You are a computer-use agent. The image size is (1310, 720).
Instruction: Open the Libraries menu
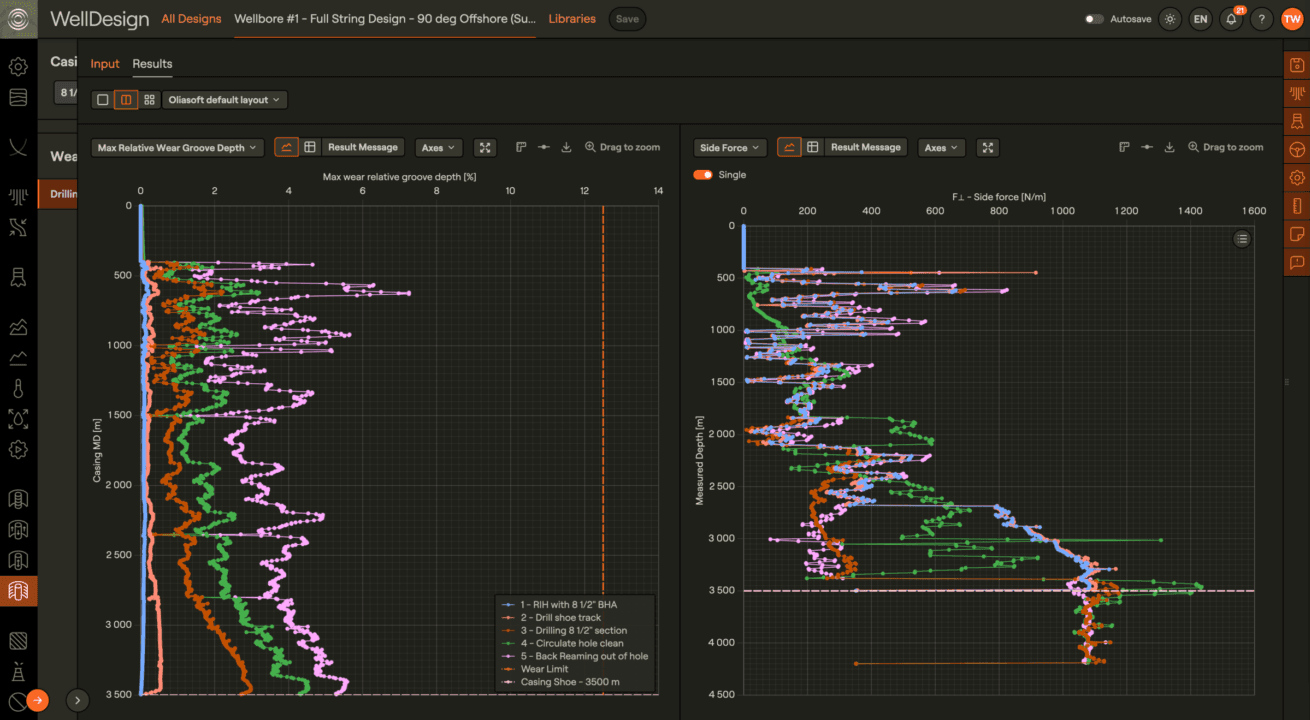572,19
